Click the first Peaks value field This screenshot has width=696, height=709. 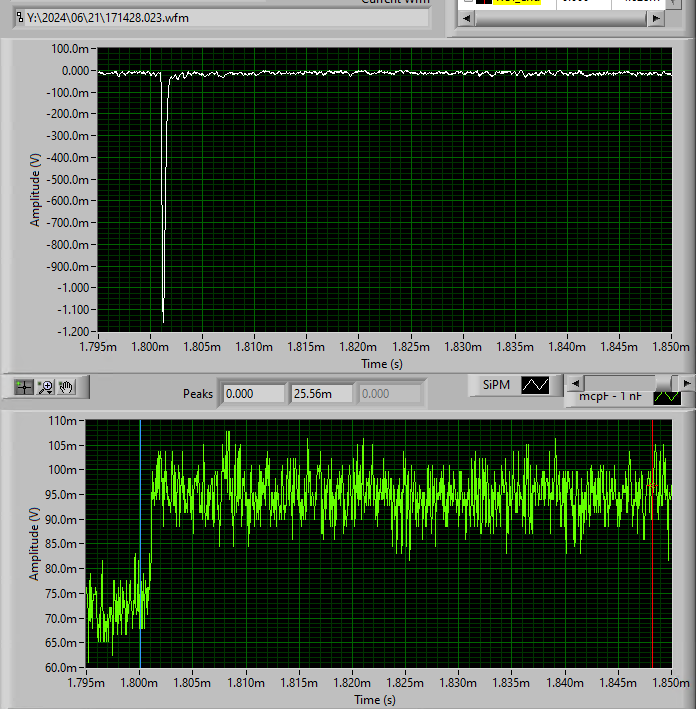tap(252, 394)
